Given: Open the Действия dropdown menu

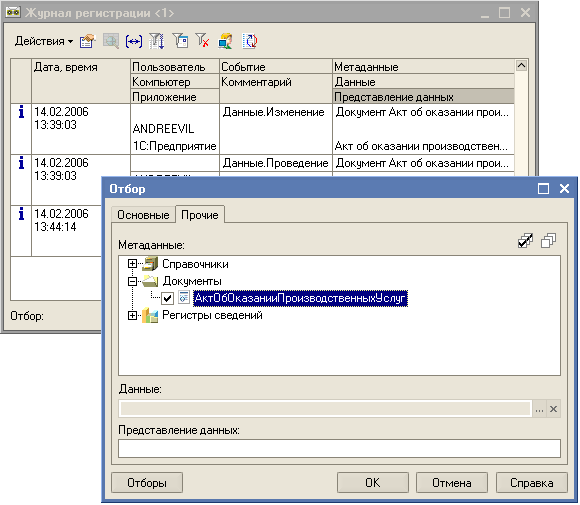Looking at the screenshot, I should 44,41.
